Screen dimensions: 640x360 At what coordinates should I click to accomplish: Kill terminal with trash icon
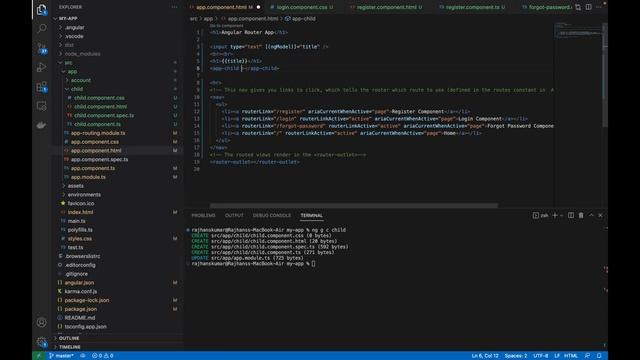581,216
